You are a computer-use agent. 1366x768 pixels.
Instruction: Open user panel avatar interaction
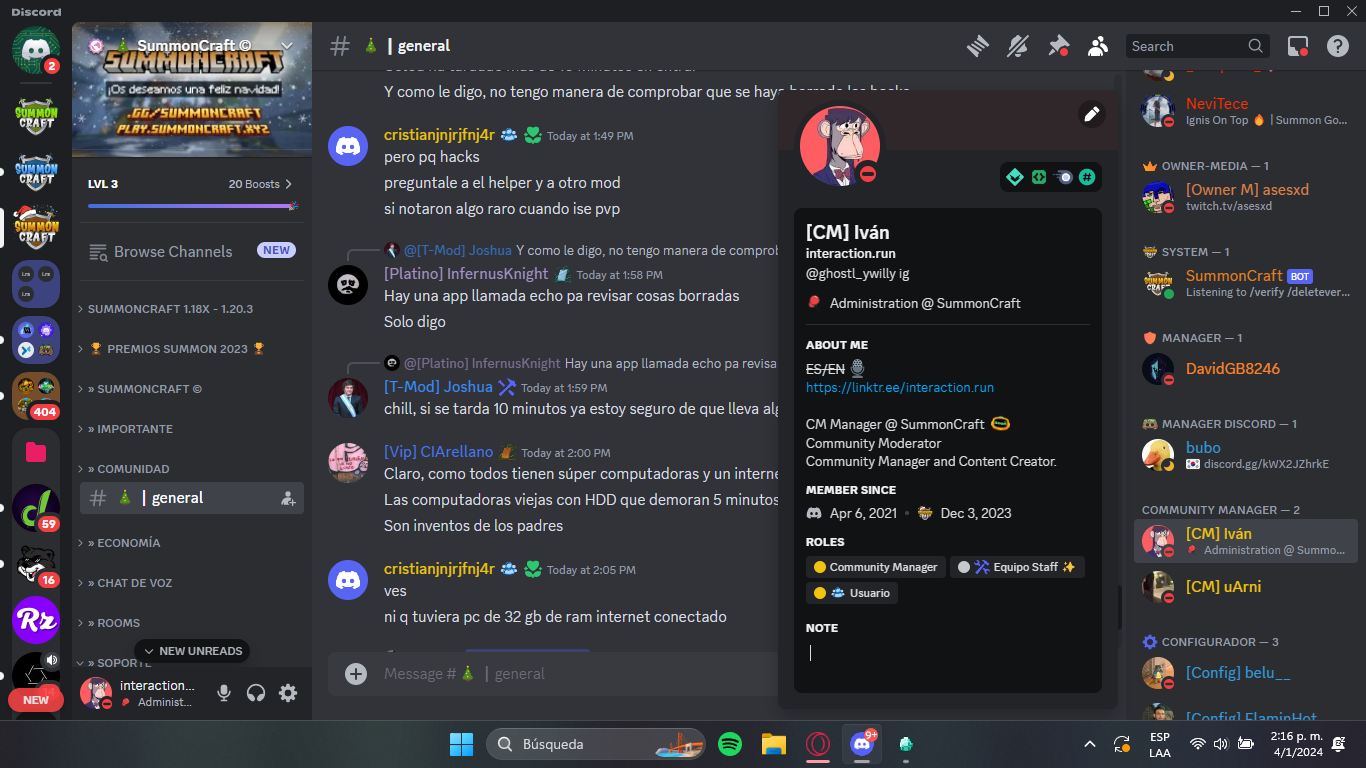tap(96, 693)
